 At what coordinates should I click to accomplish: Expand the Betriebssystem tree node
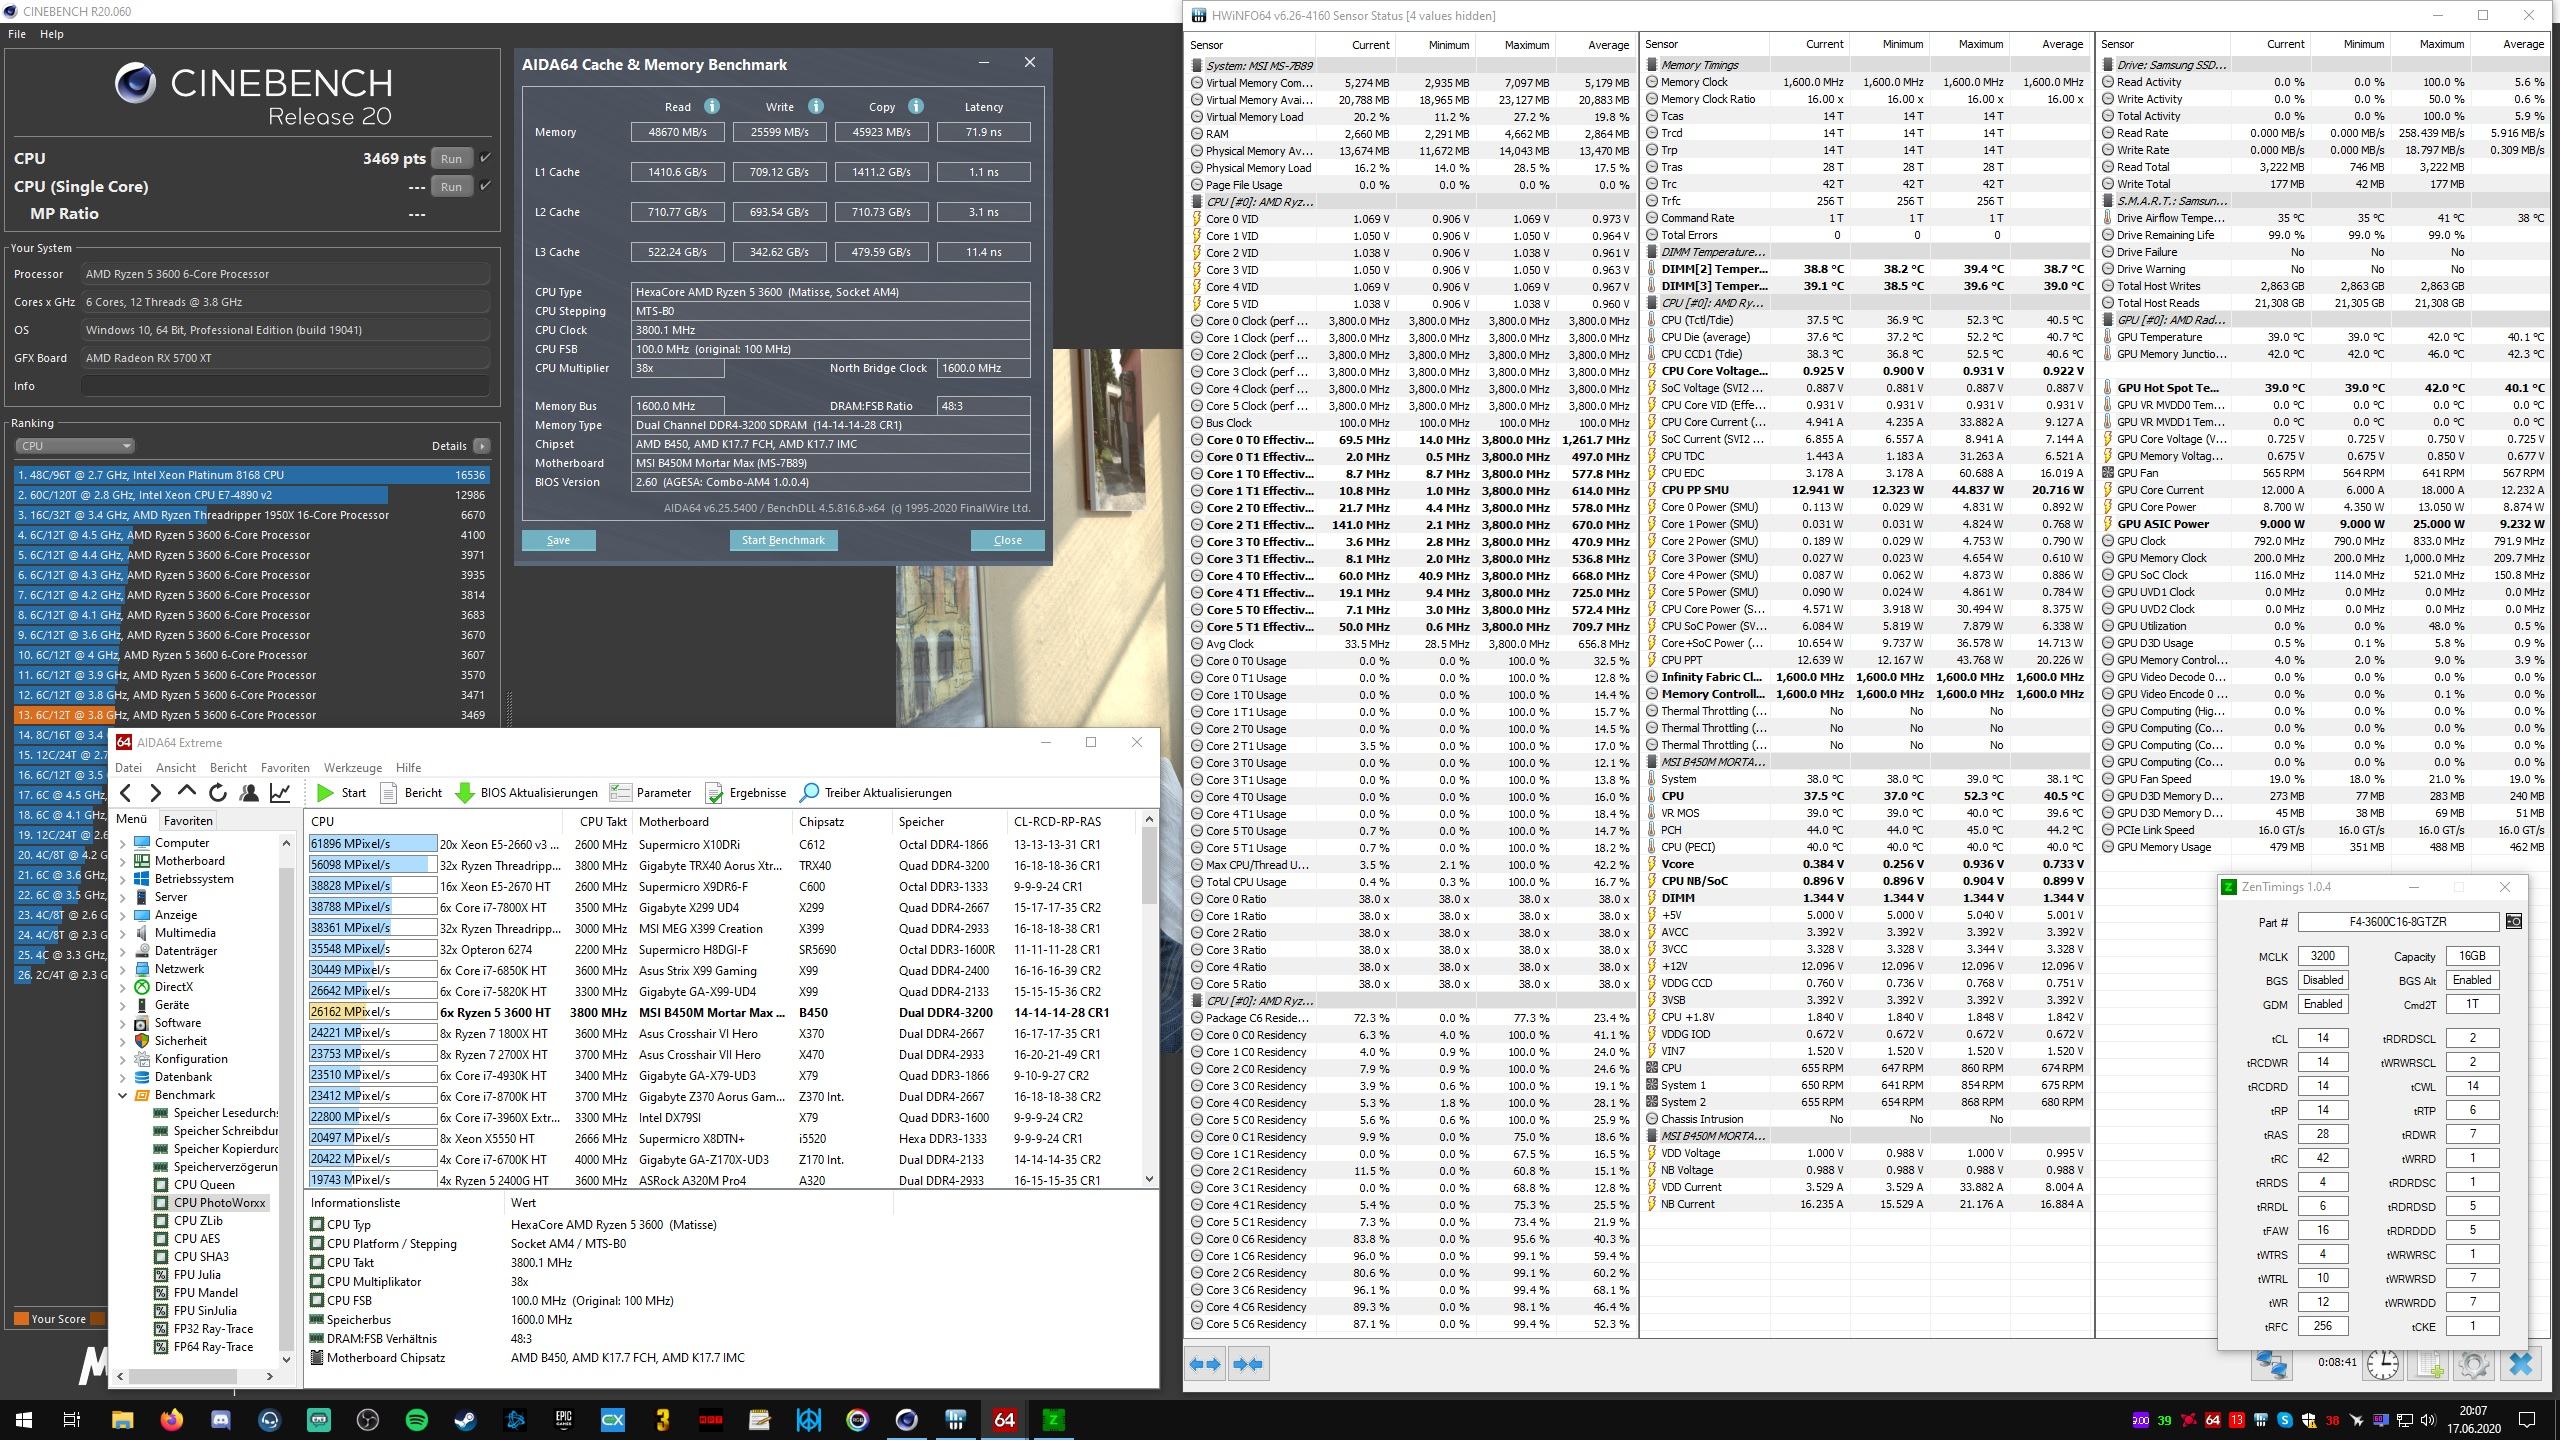coord(123,879)
